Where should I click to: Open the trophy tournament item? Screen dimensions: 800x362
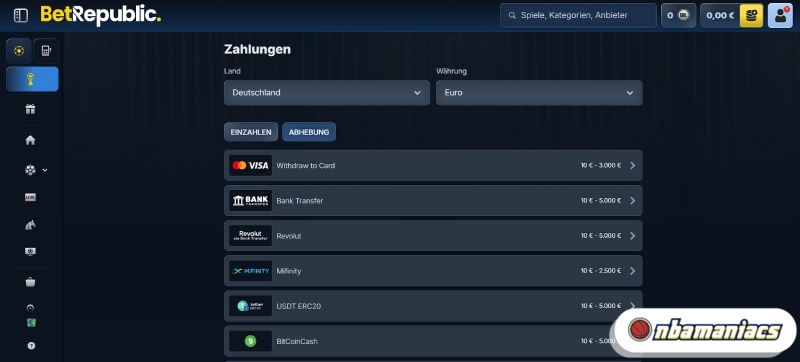click(32, 79)
